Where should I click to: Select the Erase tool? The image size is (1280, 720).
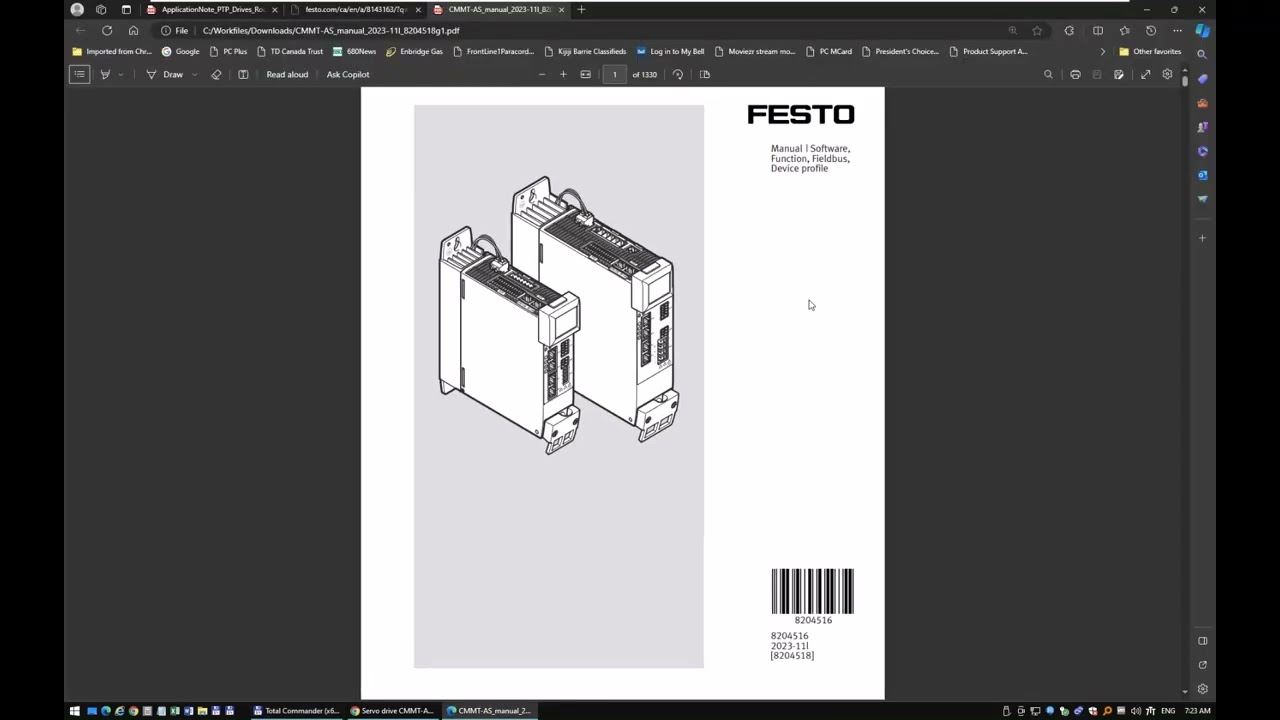[216, 74]
